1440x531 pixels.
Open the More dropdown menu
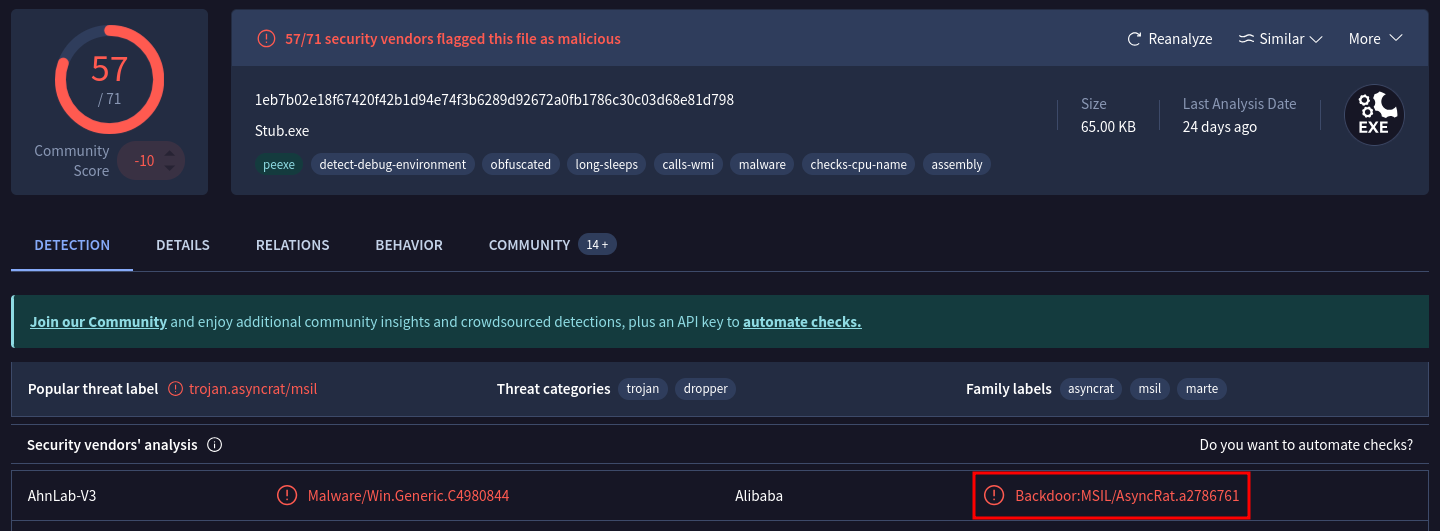pos(1376,39)
